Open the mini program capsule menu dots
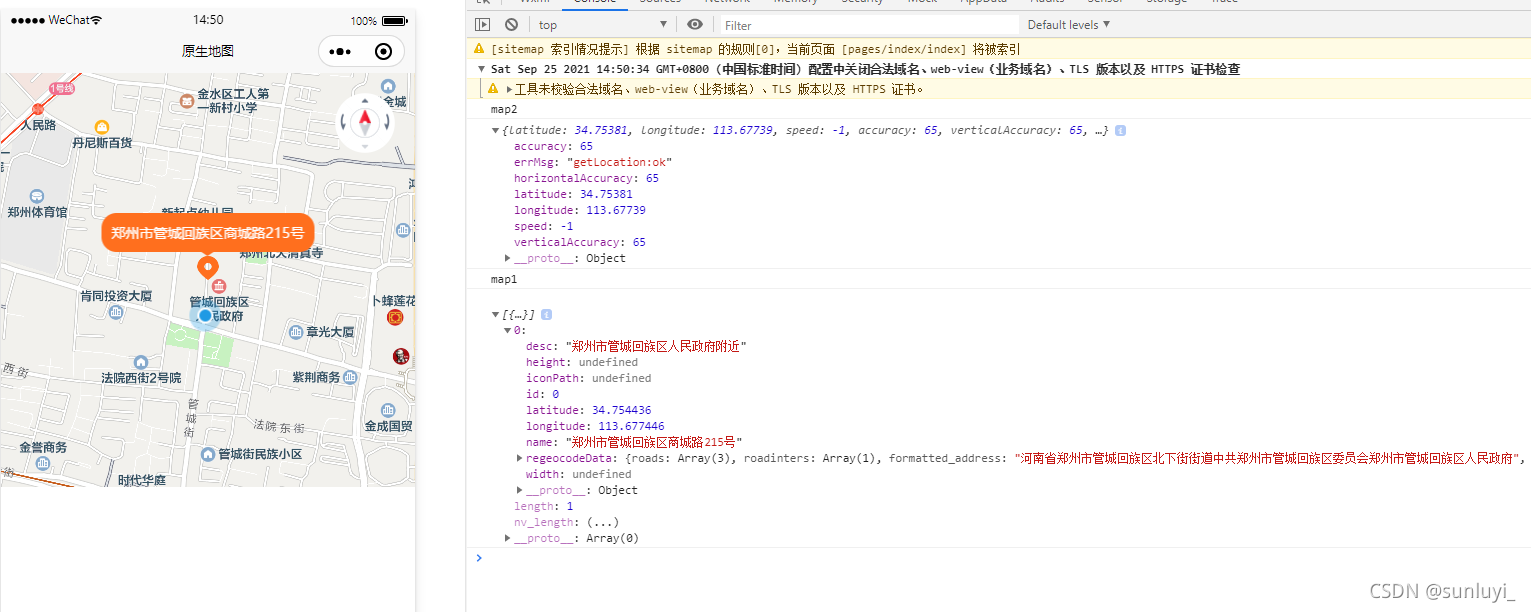The image size is (1531, 612). (341, 51)
